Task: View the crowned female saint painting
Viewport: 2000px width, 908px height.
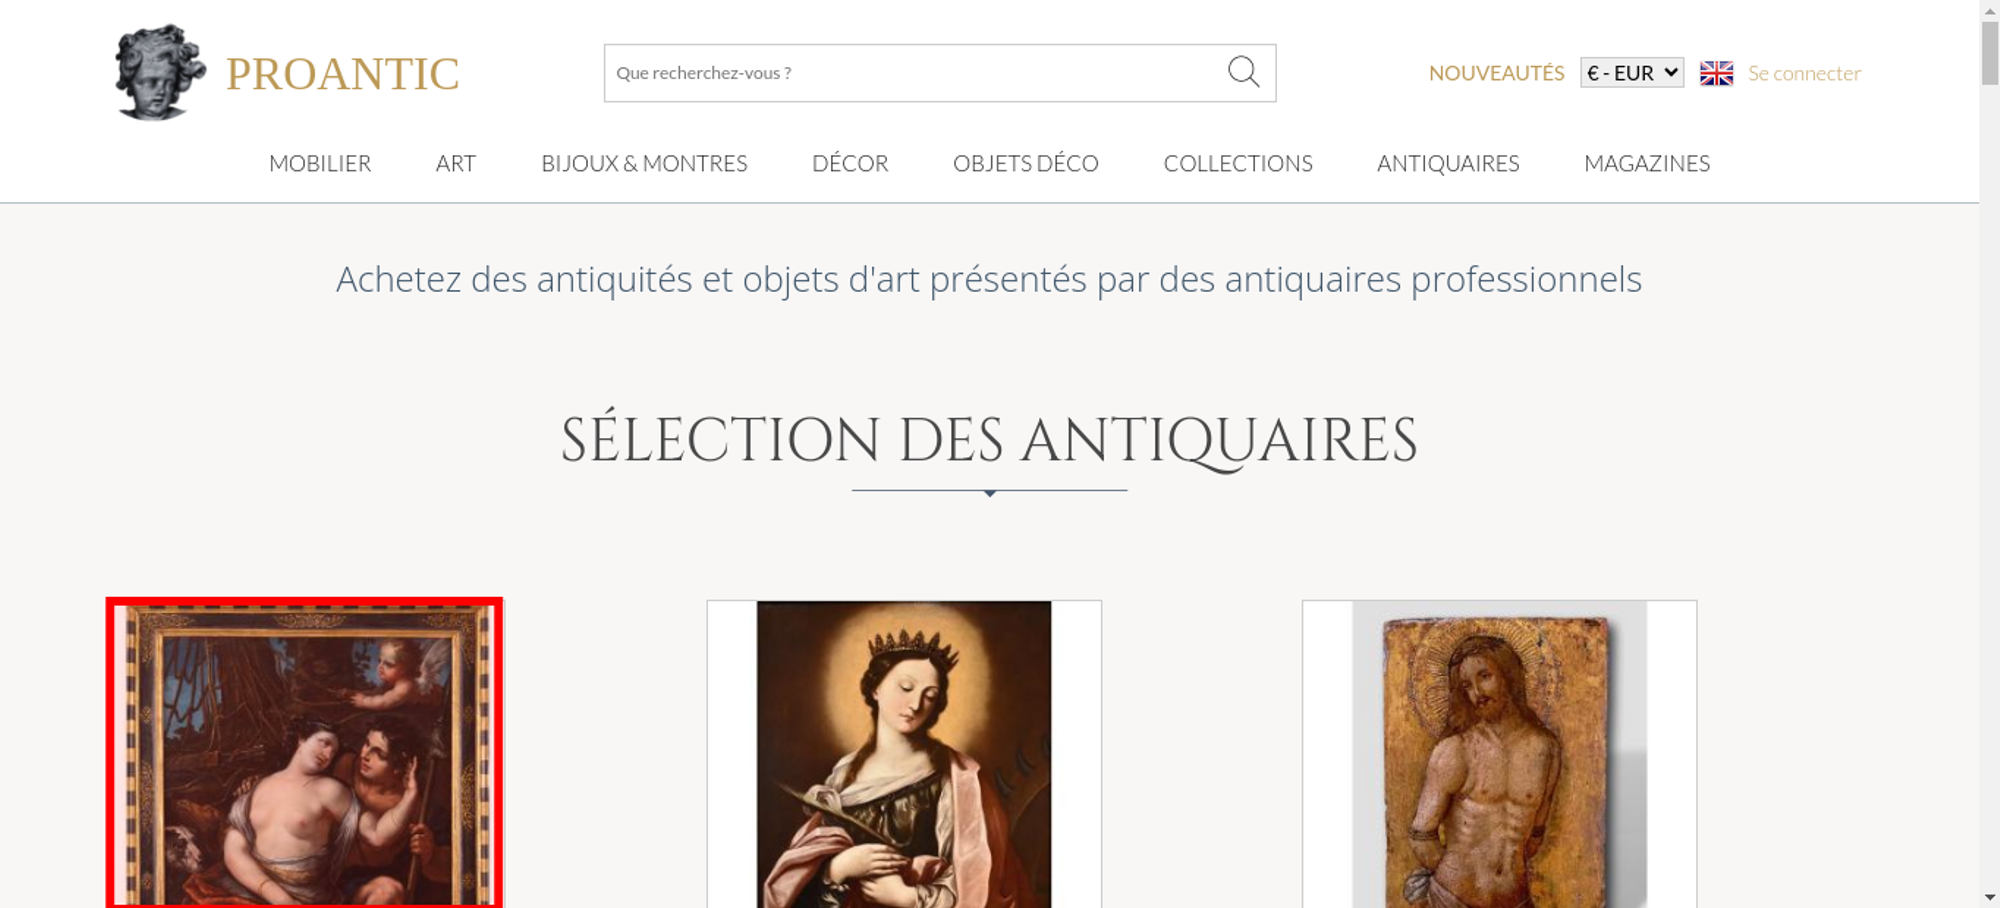Action: pyautogui.click(x=904, y=755)
